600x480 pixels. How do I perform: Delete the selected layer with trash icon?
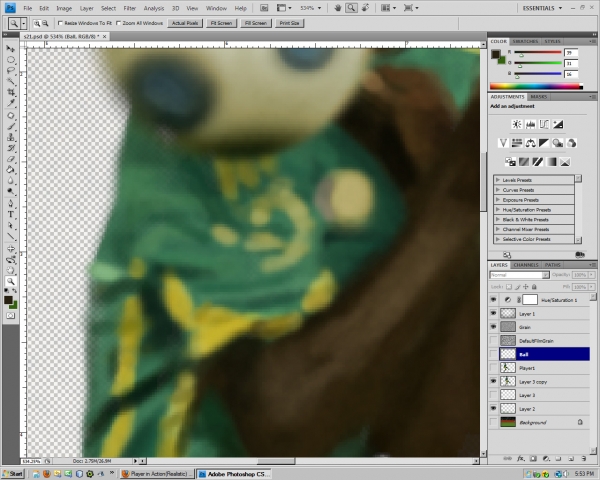[584, 458]
